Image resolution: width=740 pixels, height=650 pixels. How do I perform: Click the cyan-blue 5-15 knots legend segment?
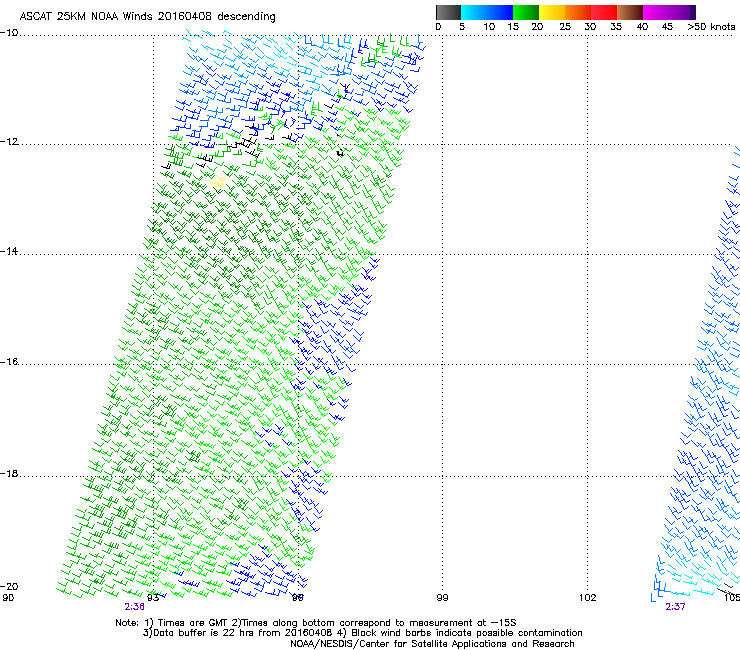tap(487, 12)
